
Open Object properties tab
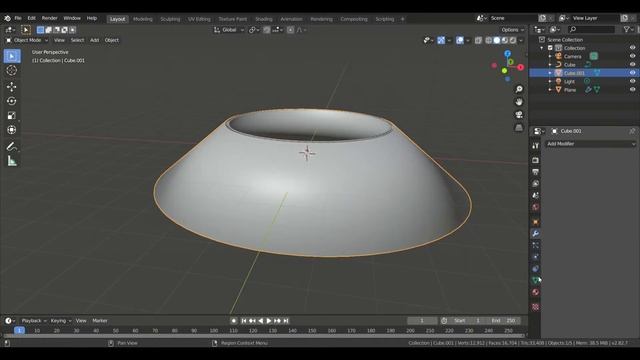pos(536,222)
